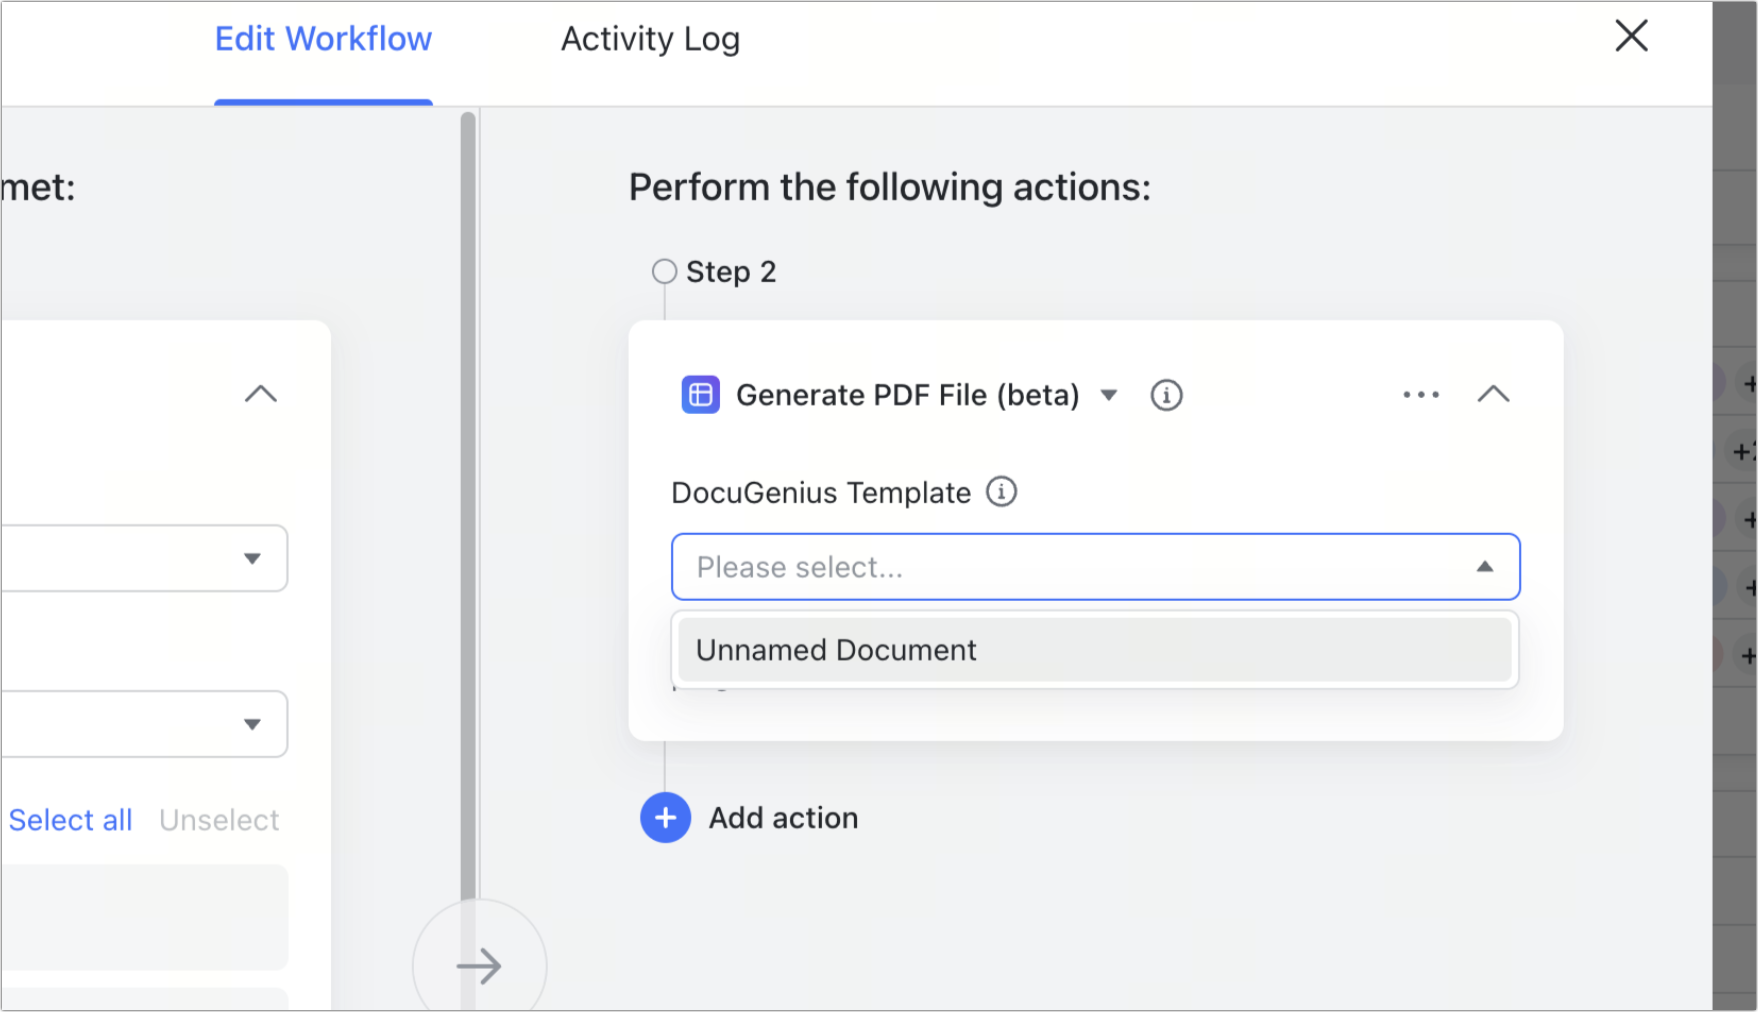Click the Select all link
This screenshot has width=1758, height=1012.
click(69, 819)
